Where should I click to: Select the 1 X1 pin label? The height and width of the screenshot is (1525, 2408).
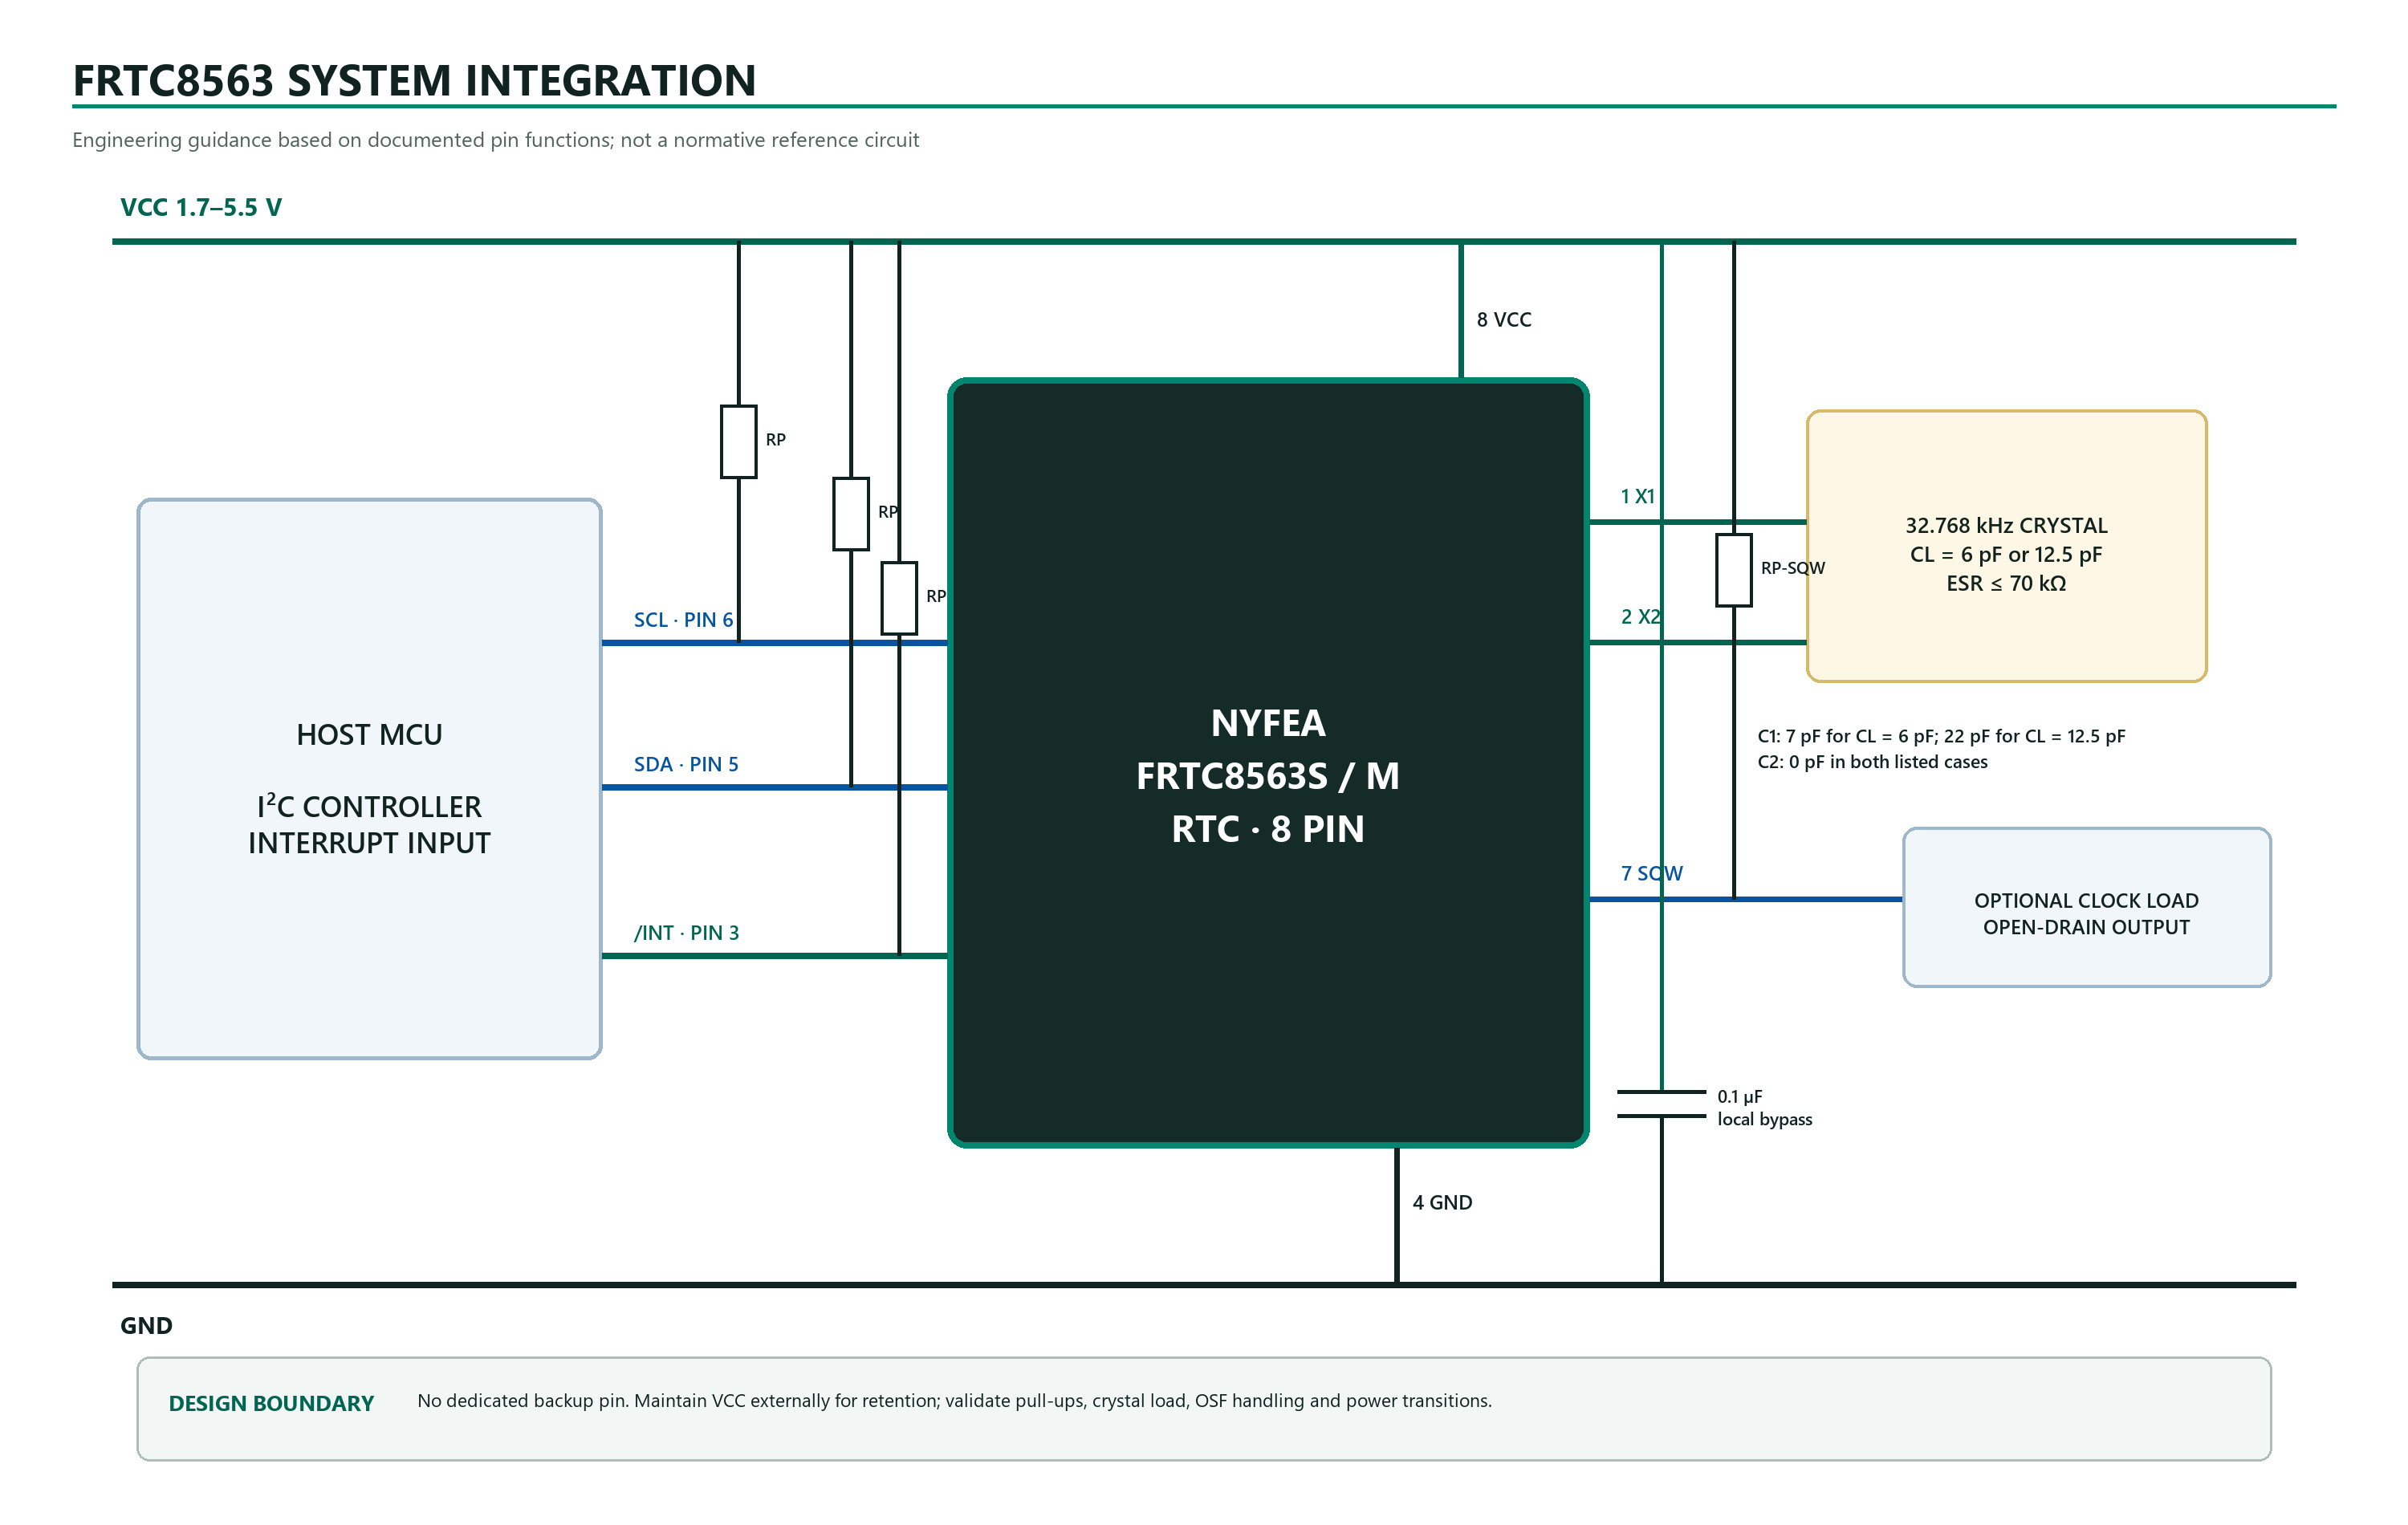[x=1638, y=496]
